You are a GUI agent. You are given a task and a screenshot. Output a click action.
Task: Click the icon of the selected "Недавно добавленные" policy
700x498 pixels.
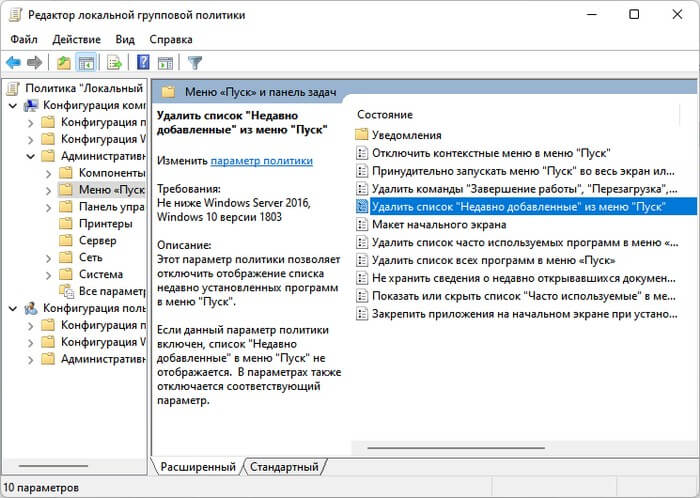362,206
